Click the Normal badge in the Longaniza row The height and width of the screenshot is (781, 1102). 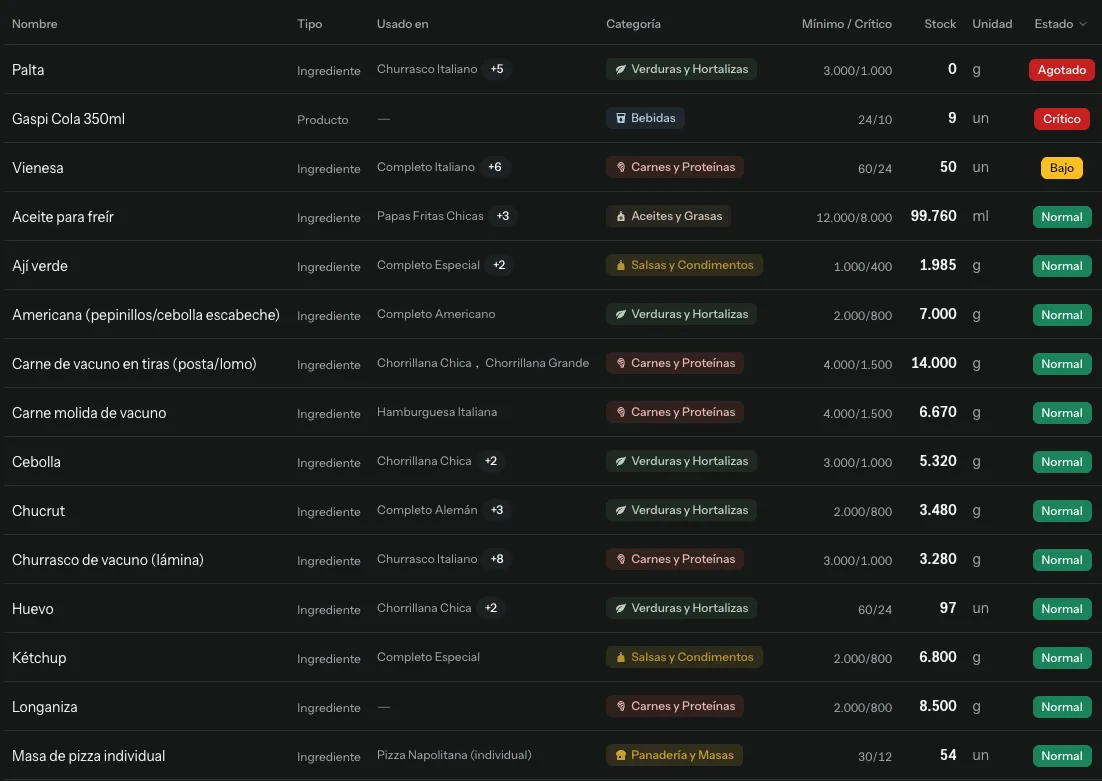point(1061,707)
